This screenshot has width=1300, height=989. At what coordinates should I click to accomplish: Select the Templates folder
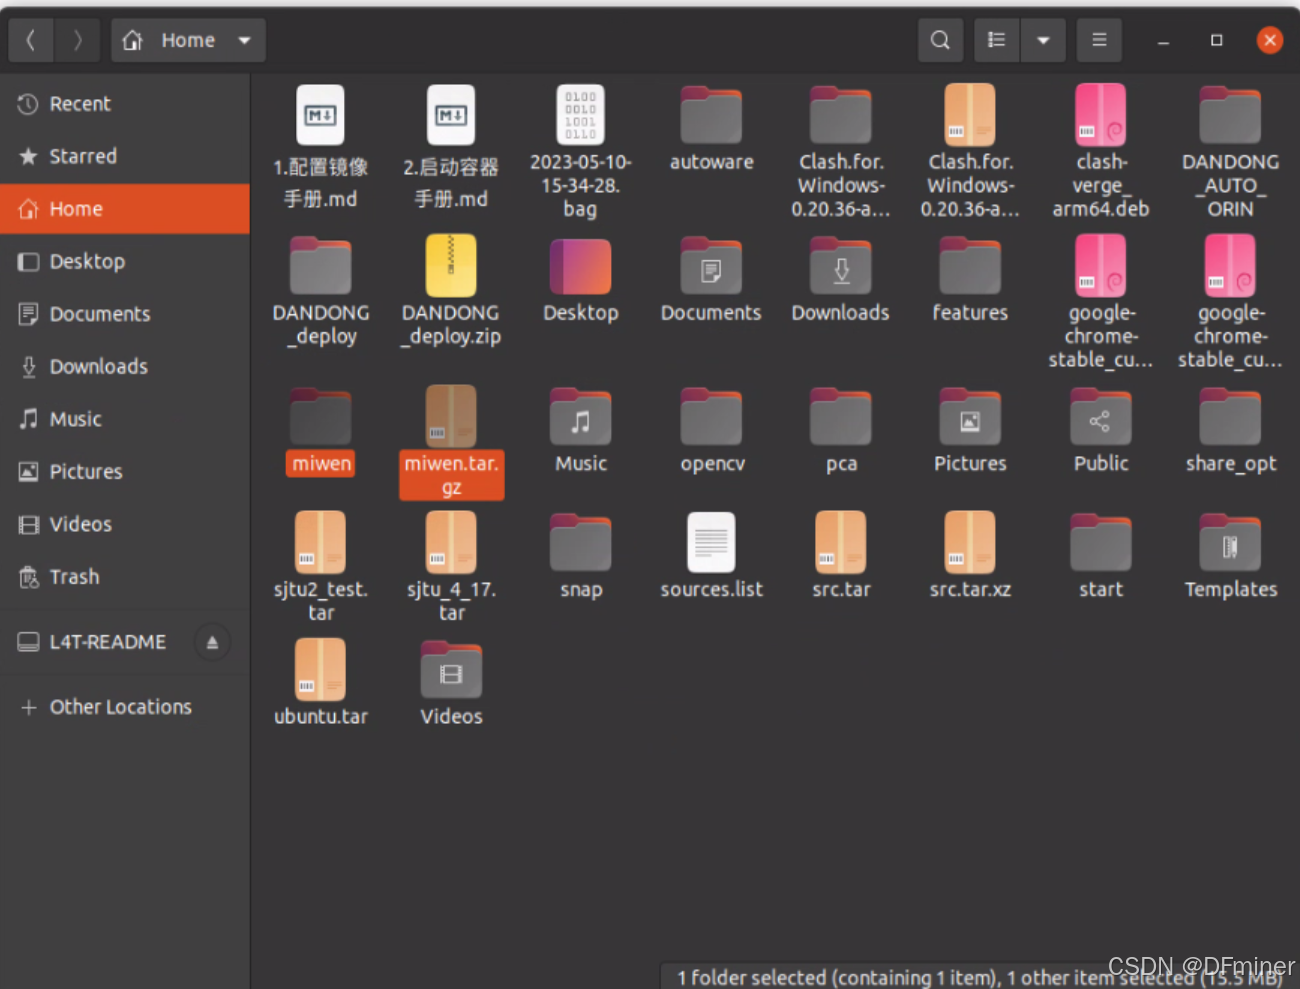point(1230,556)
